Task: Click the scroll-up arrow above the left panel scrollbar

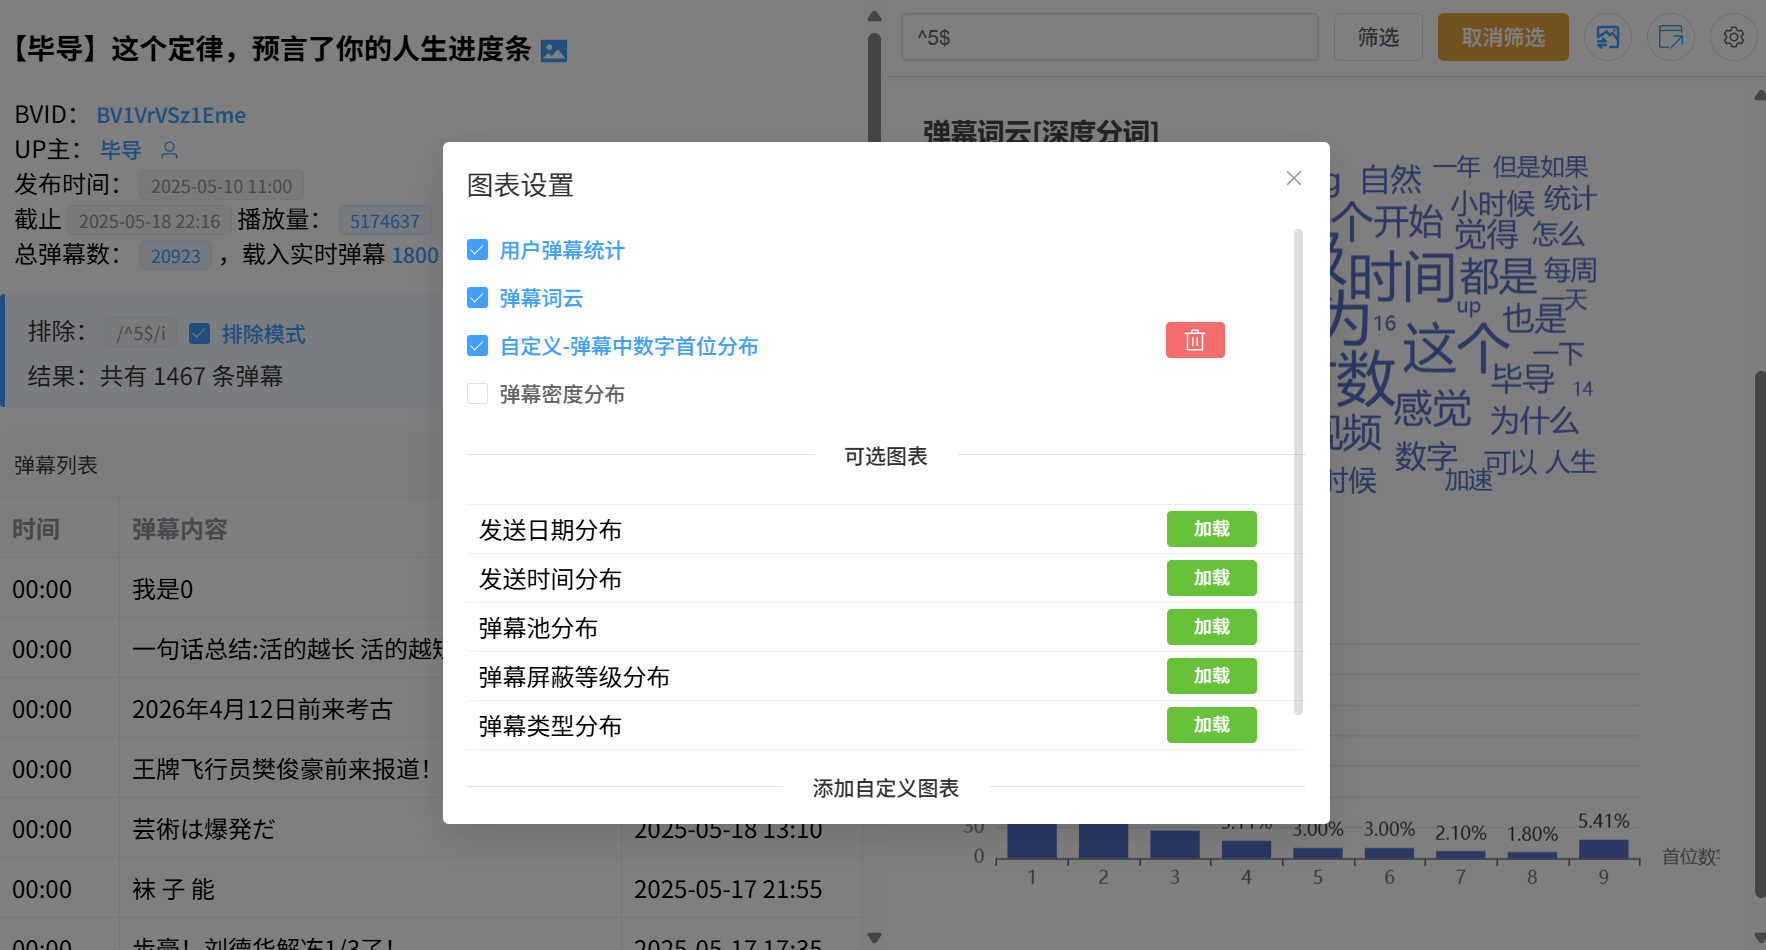Action: 874,16
